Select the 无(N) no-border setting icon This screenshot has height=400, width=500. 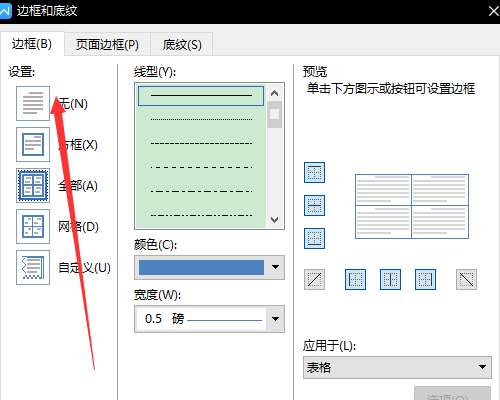33,103
